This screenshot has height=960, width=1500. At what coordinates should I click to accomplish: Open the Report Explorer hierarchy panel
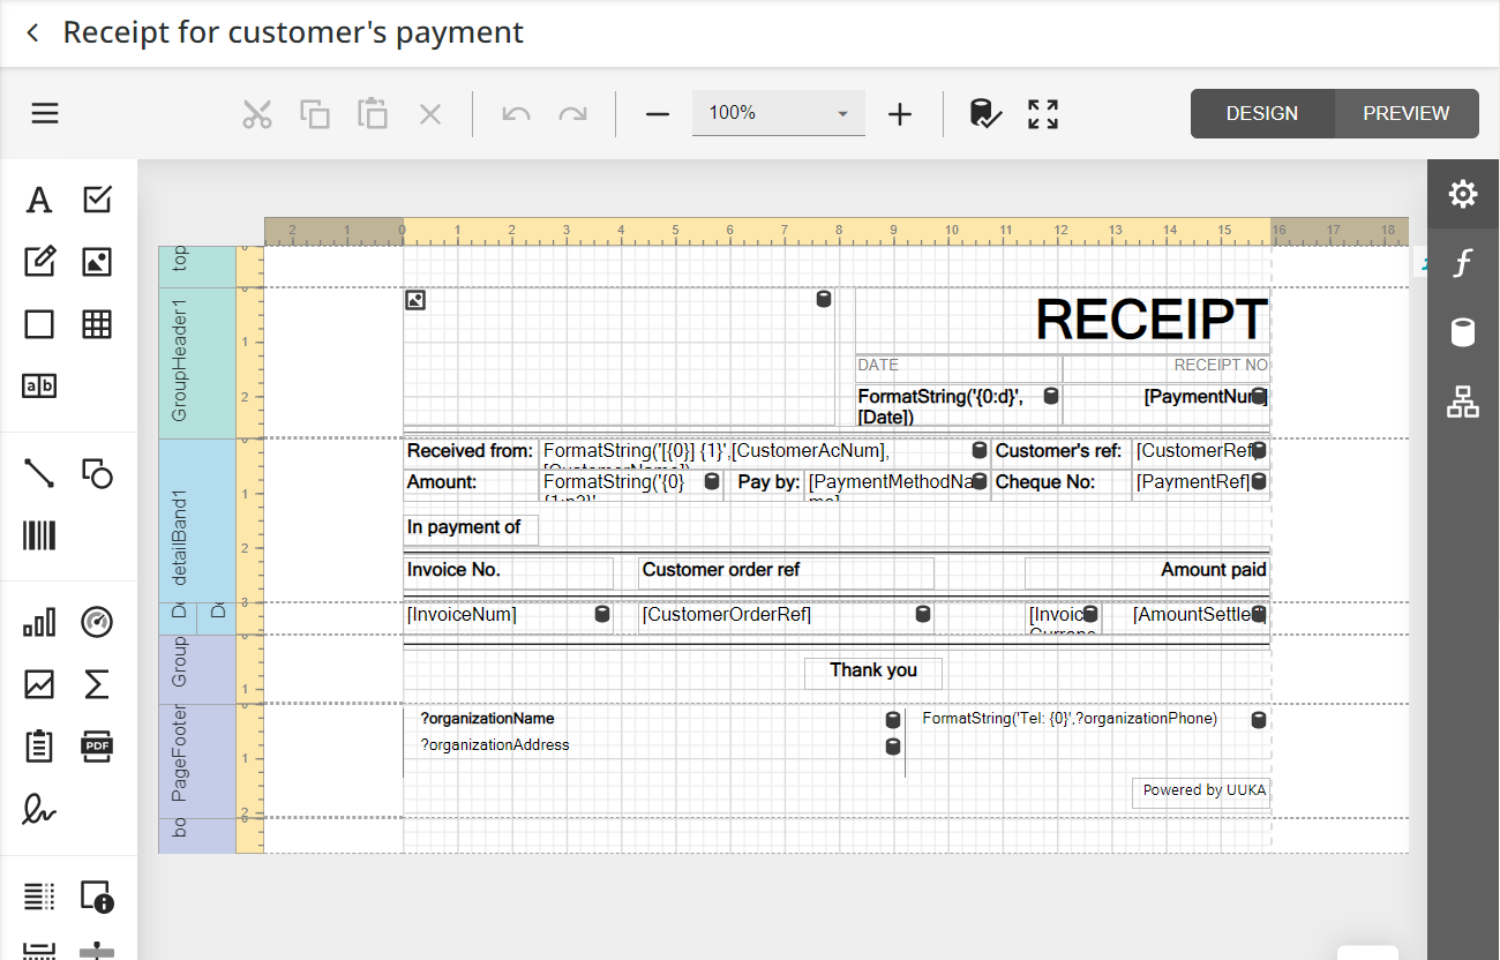pos(1463,402)
